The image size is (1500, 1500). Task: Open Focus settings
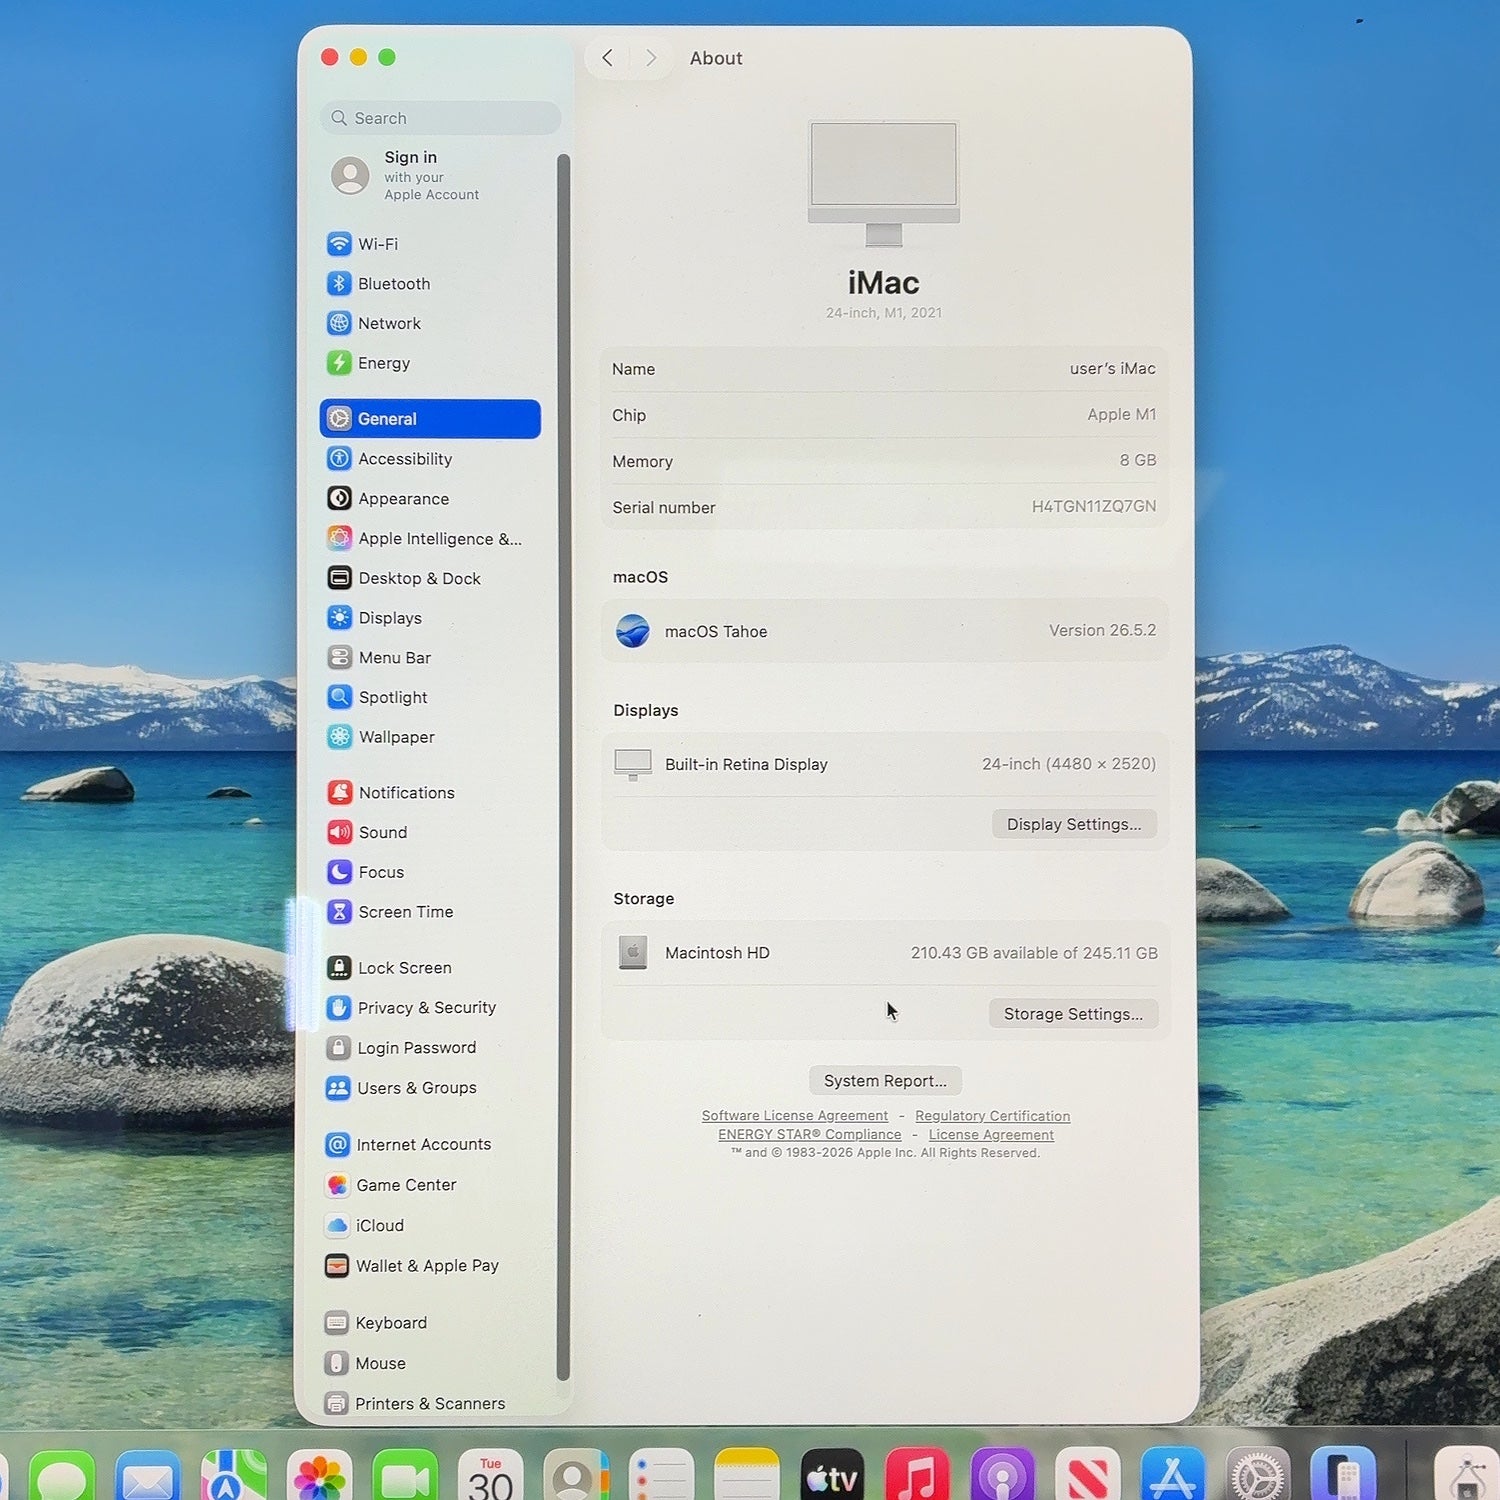(x=430, y=872)
